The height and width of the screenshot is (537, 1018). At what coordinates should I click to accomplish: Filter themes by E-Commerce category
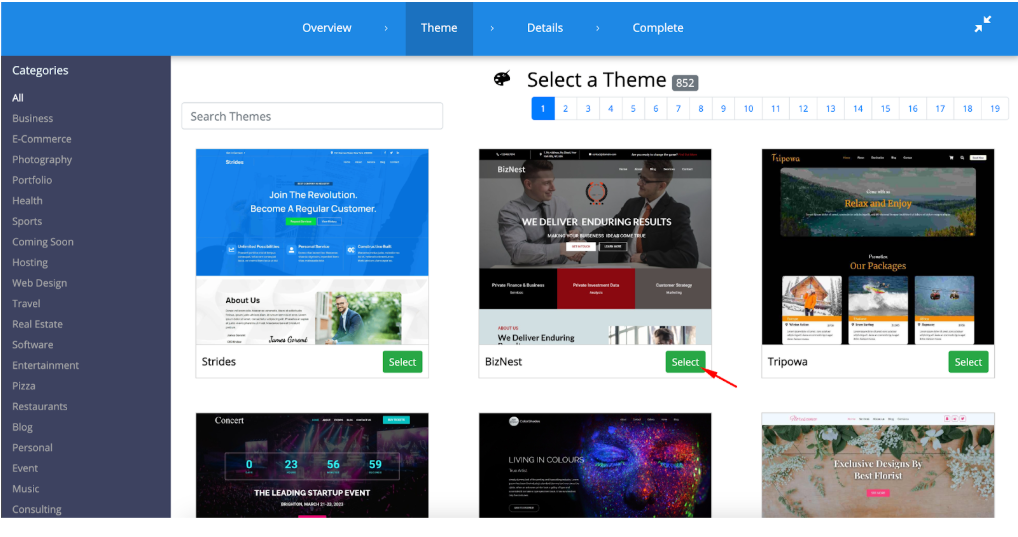point(42,139)
